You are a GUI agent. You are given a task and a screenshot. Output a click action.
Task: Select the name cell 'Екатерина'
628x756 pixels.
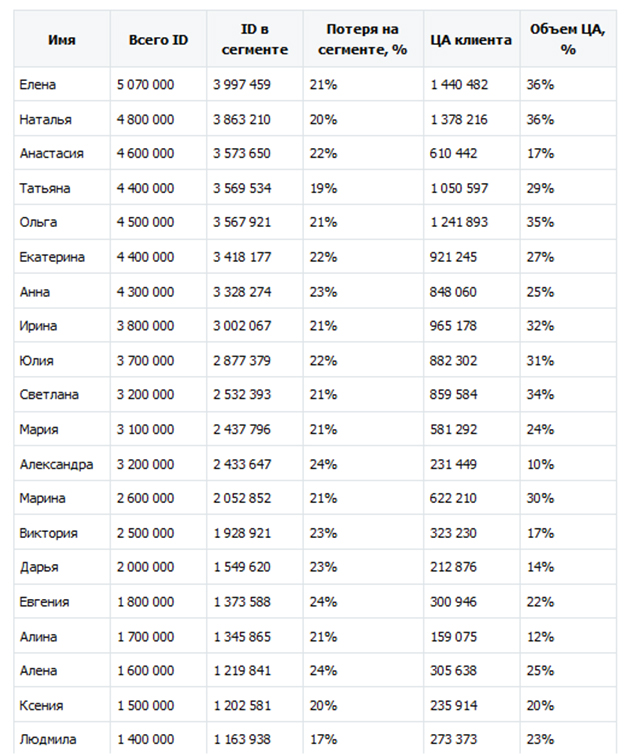pyautogui.click(x=62, y=256)
